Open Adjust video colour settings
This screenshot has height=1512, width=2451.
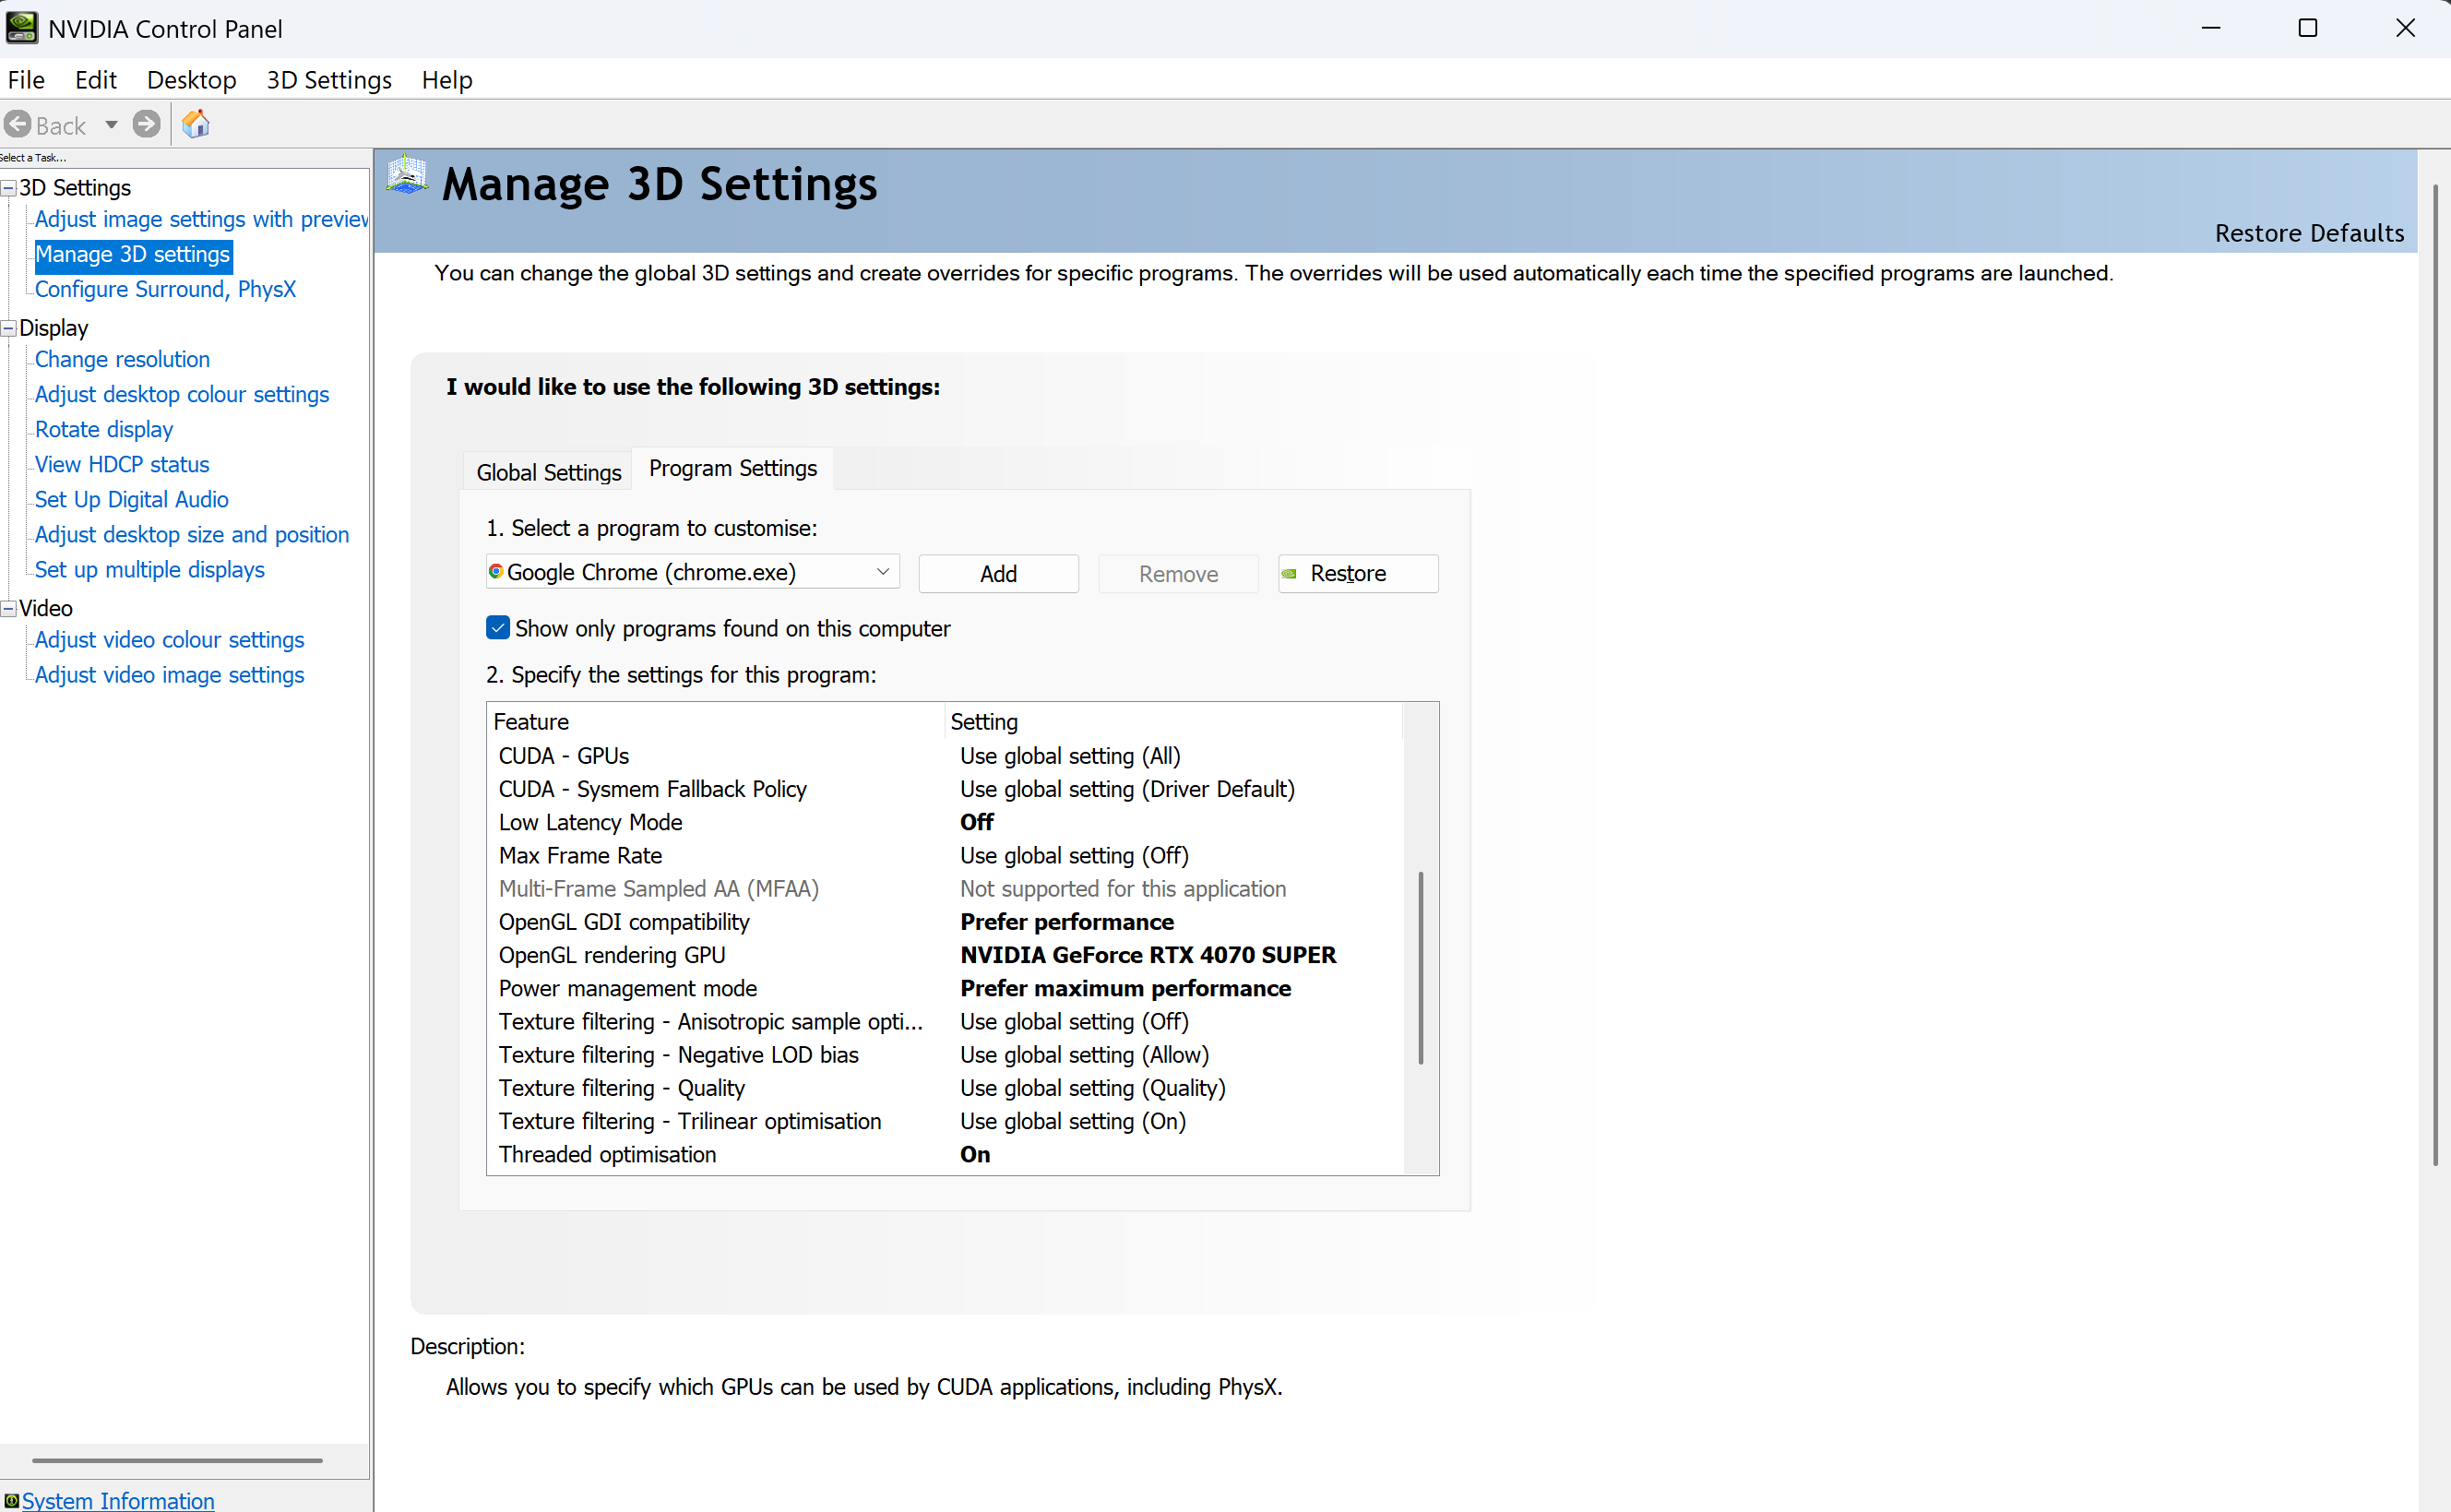[x=170, y=639]
